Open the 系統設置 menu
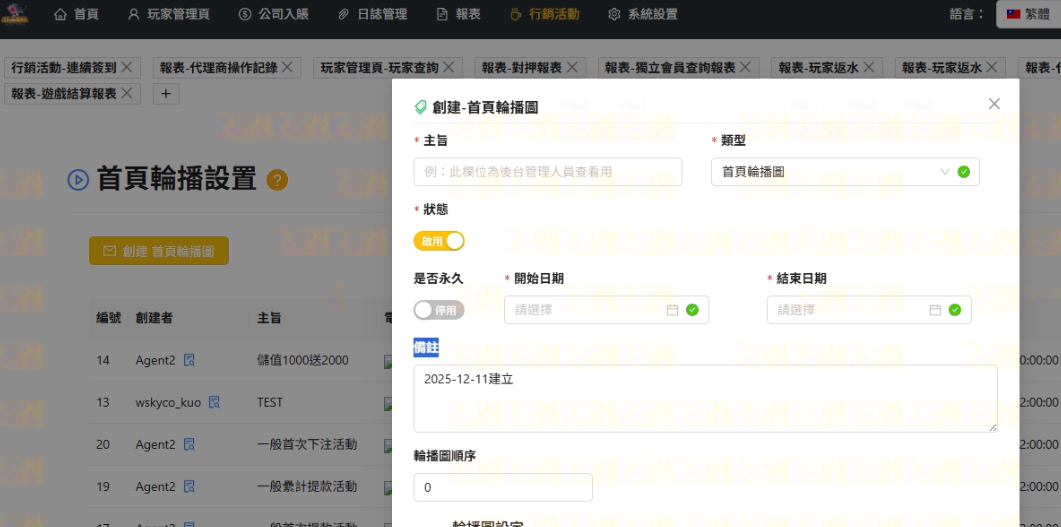This screenshot has width=1061, height=527. point(642,15)
